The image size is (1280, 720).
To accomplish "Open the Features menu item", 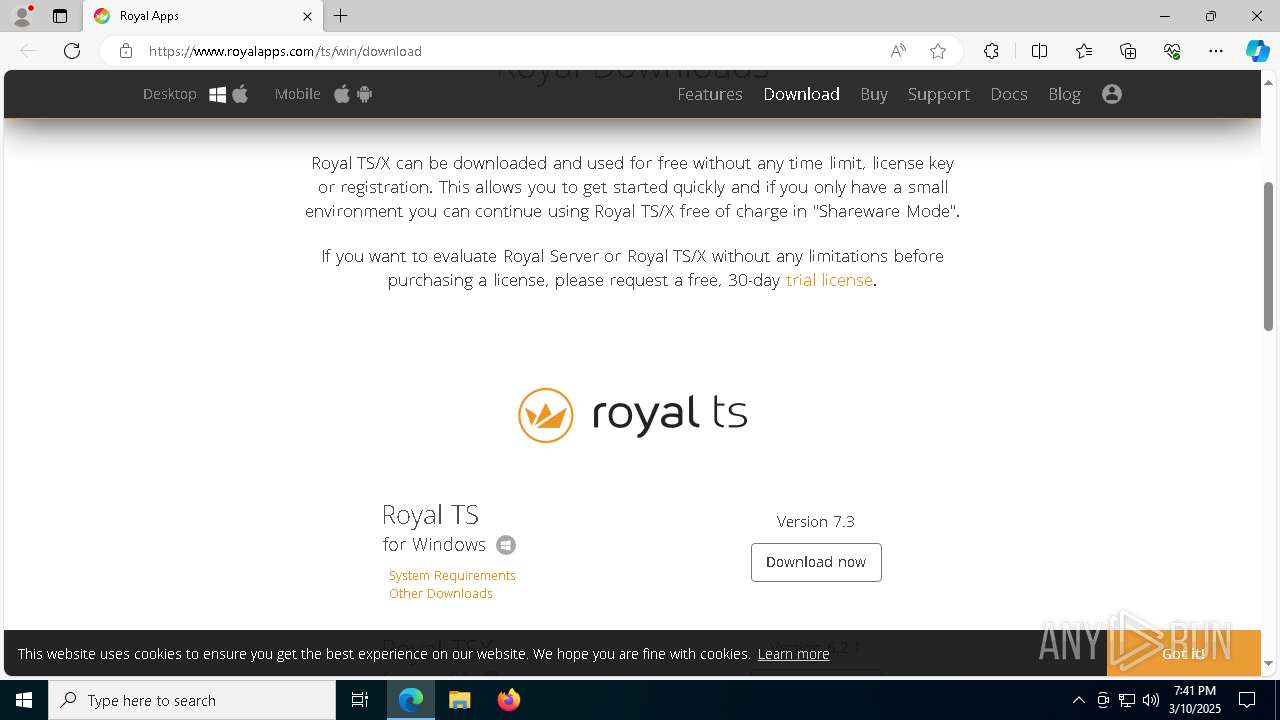I will pos(710,94).
